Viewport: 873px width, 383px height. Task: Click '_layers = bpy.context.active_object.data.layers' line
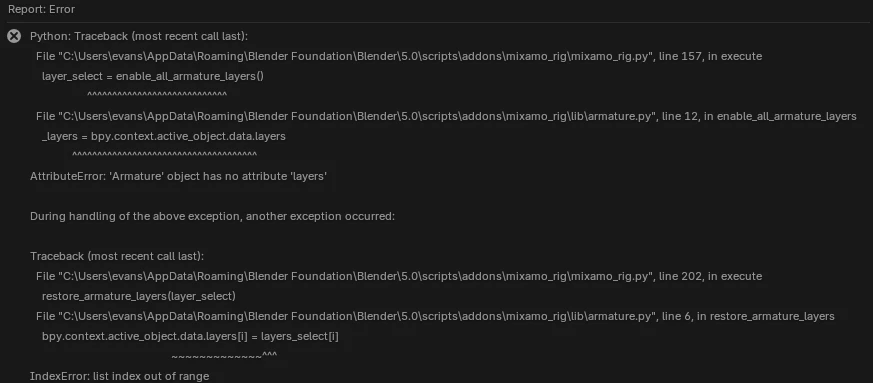click(x=164, y=136)
